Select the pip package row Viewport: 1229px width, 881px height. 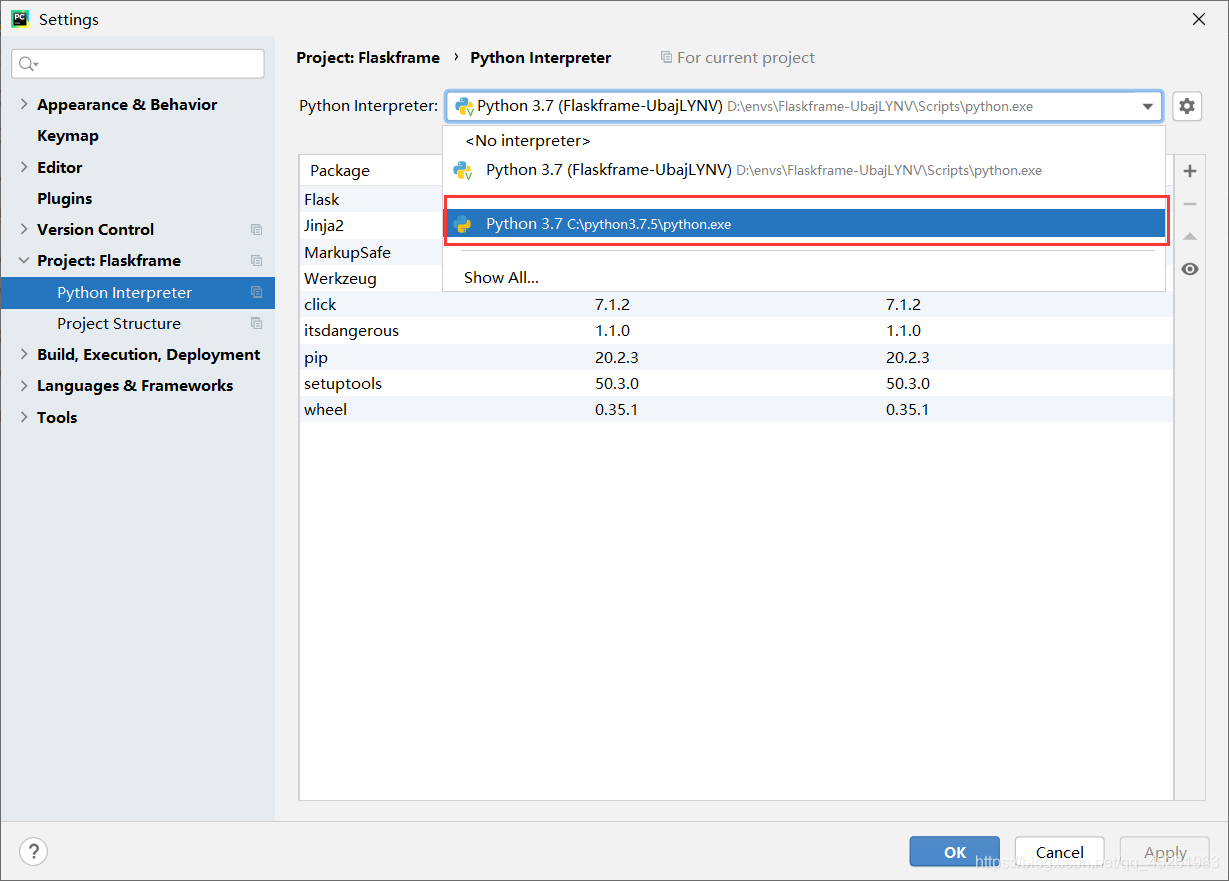coord(736,357)
